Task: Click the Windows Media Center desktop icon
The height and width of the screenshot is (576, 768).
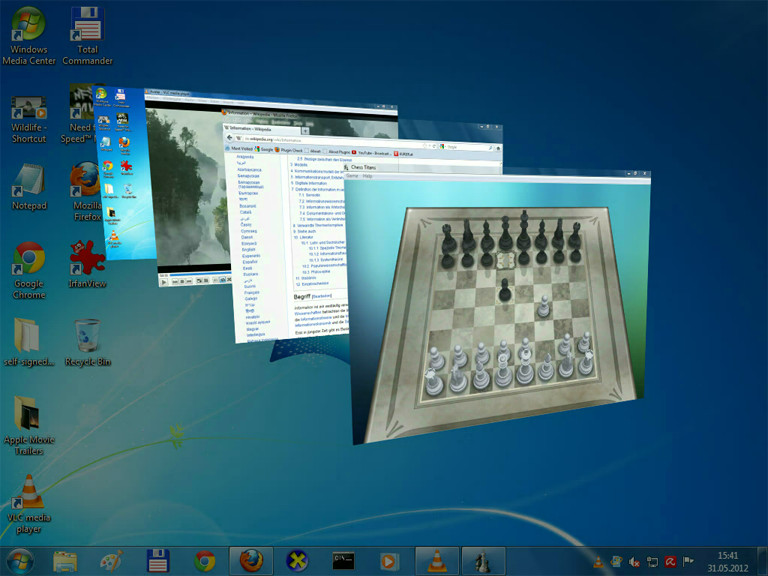Action: coord(29,36)
